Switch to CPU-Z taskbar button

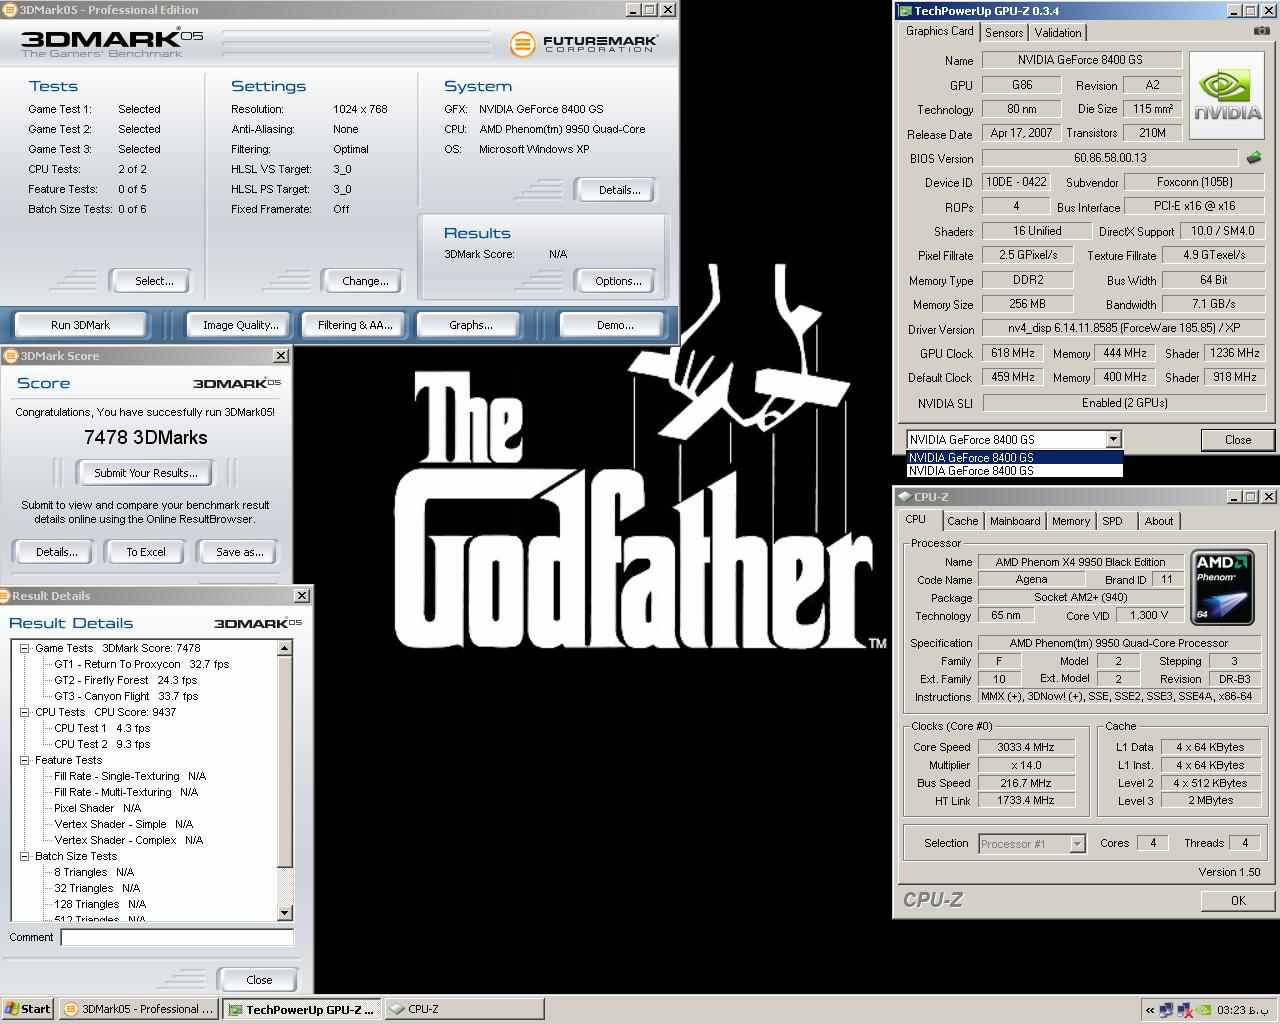[x=464, y=1009]
